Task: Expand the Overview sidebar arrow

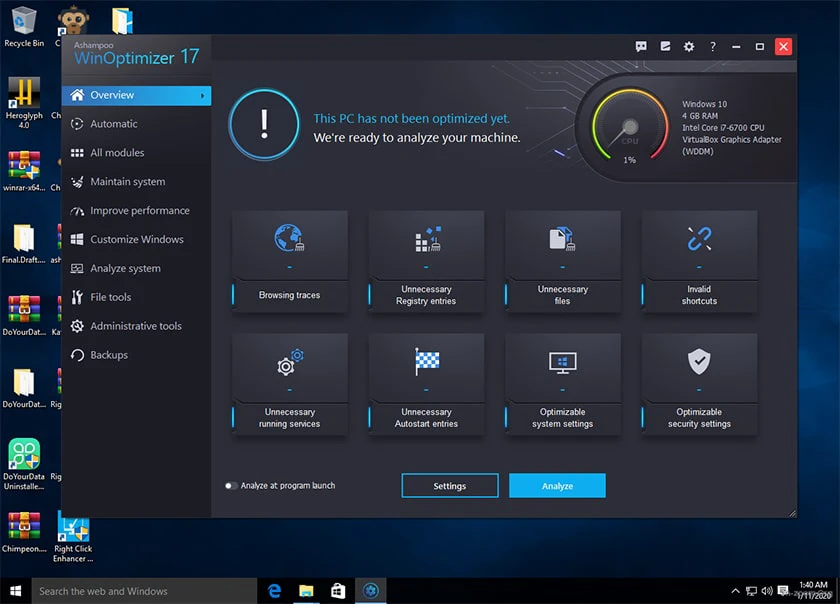Action: 202,95
